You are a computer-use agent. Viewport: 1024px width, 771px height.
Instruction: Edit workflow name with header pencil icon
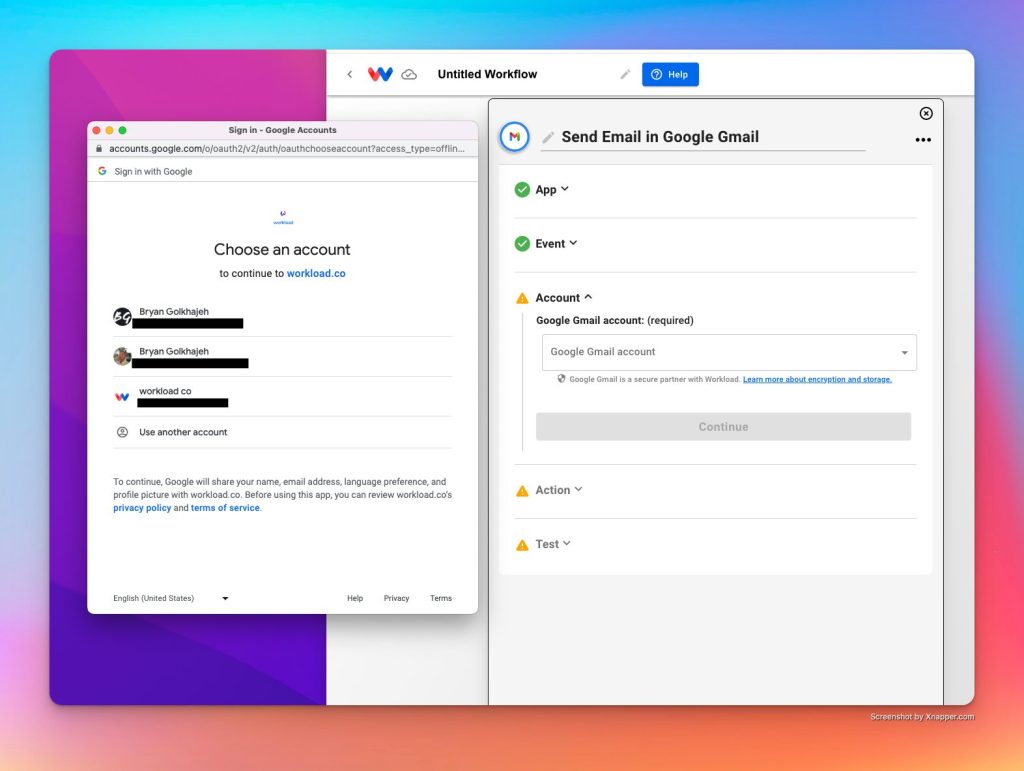(x=625, y=74)
